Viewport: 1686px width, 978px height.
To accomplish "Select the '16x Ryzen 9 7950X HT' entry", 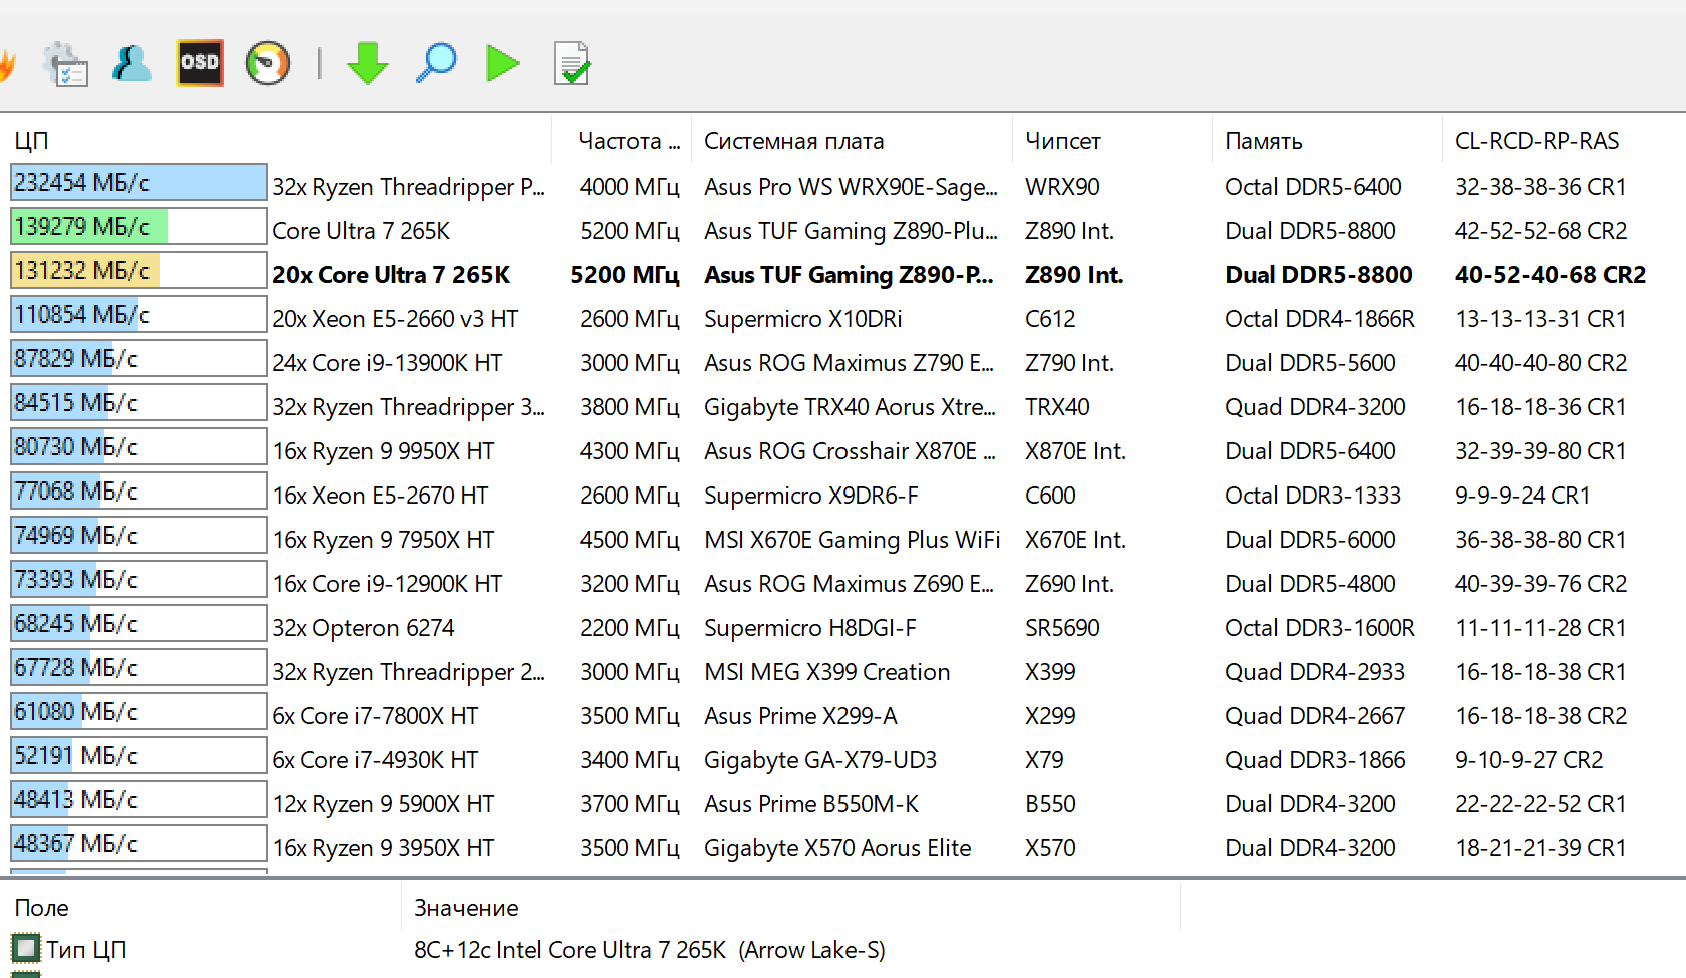I will tap(383, 540).
